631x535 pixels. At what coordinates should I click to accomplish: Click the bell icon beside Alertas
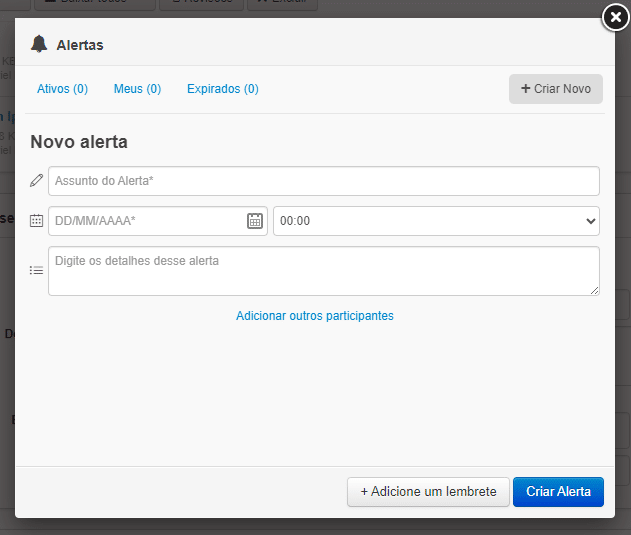tap(39, 44)
